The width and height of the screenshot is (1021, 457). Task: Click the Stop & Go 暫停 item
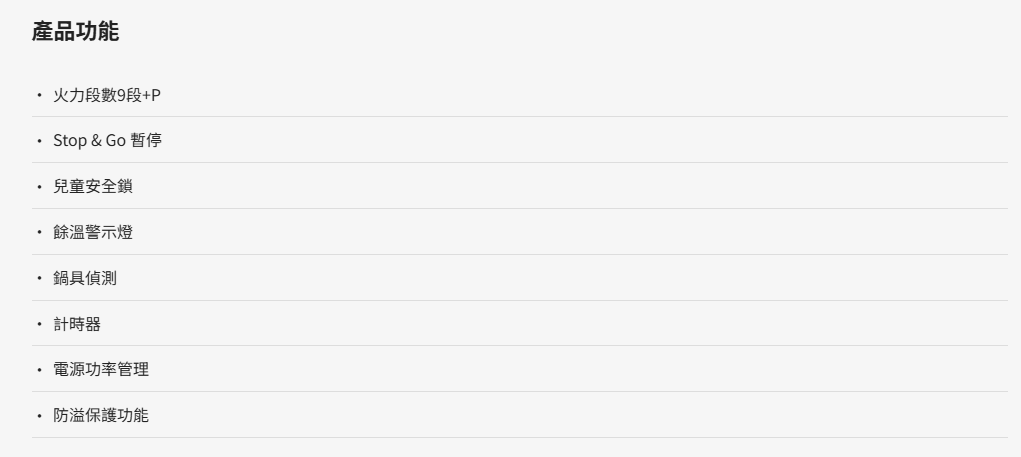click(107, 141)
